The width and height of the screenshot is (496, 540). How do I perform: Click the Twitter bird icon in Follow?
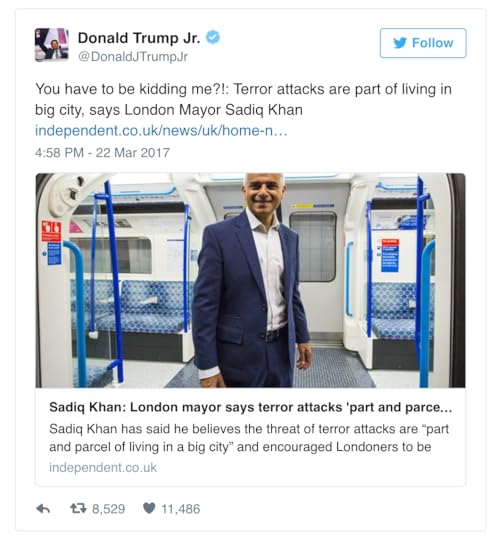coord(400,43)
